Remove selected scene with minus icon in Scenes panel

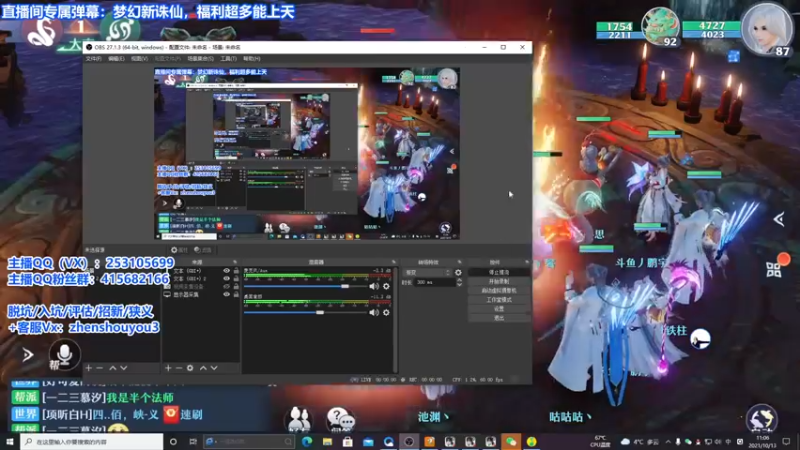point(99,367)
